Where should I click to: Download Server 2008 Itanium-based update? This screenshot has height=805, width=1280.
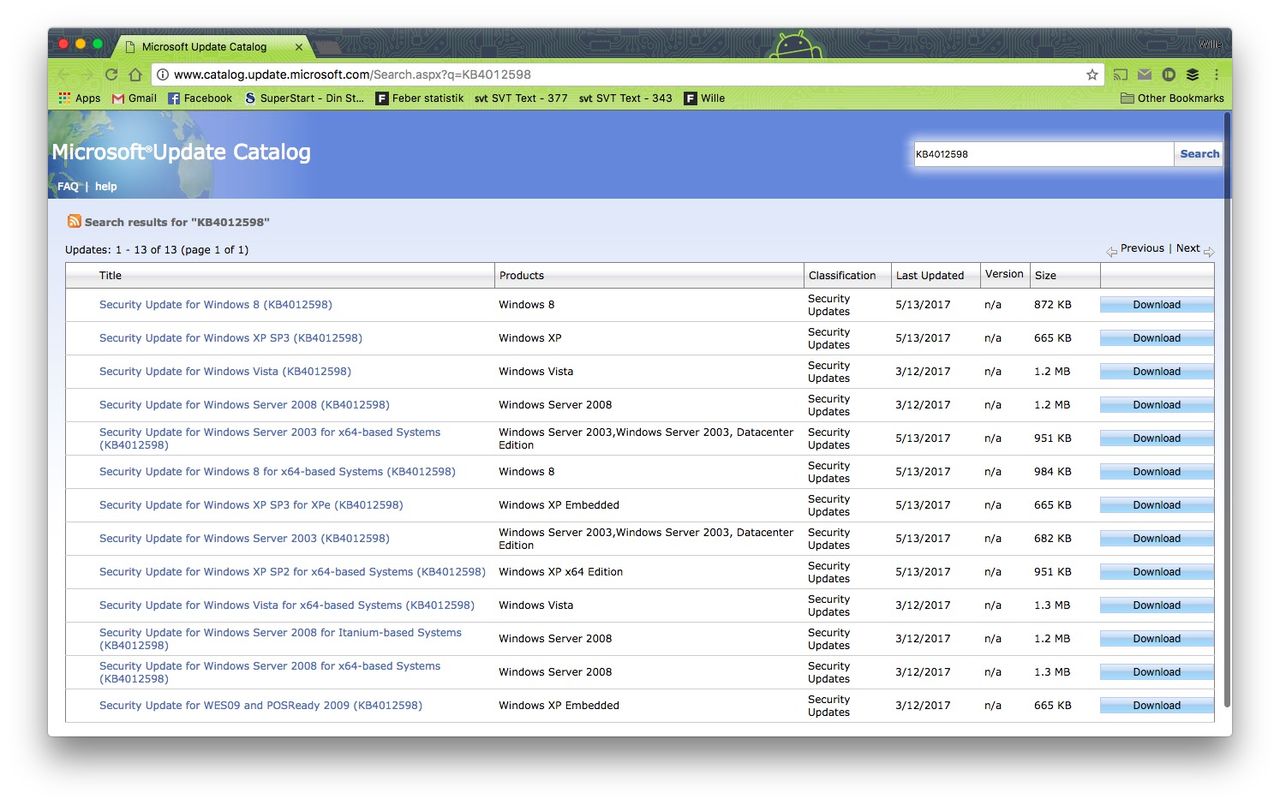(x=1156, y=639)
